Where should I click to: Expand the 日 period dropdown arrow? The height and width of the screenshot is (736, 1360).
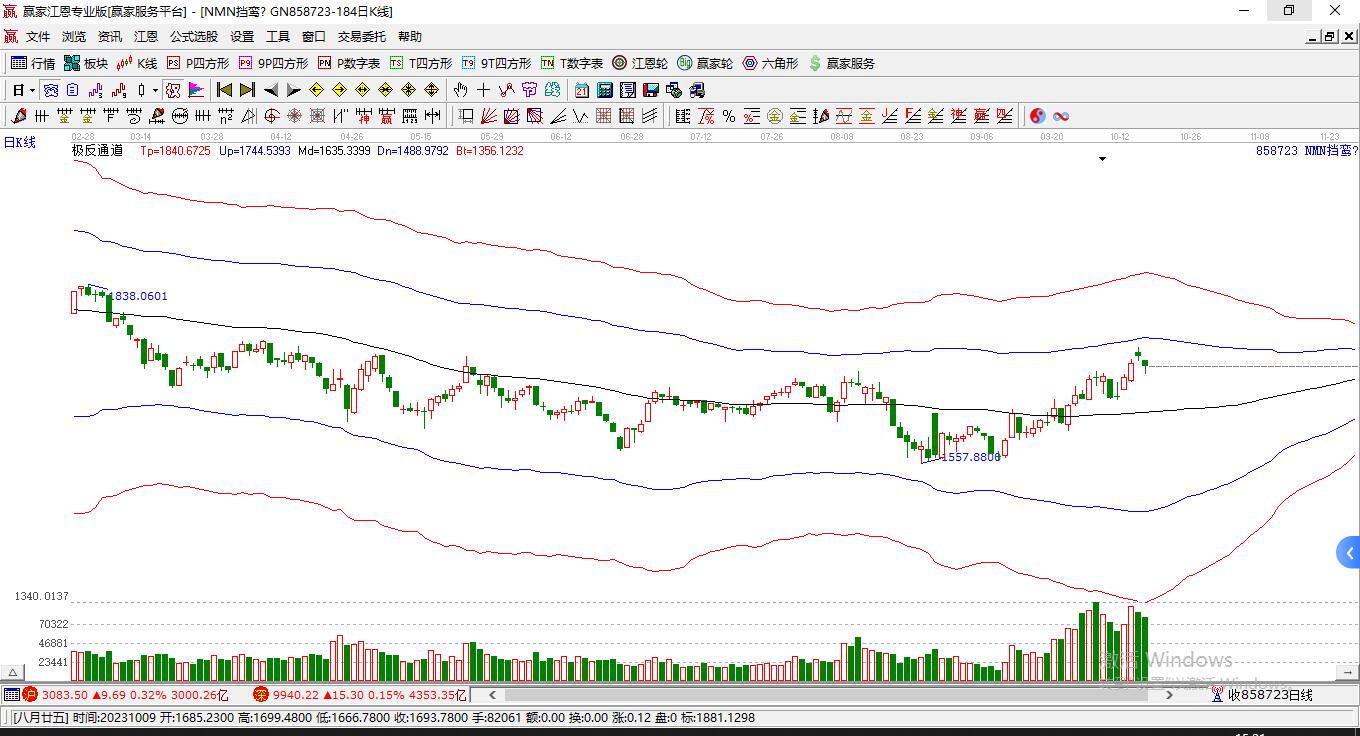[x=33, y=90]
